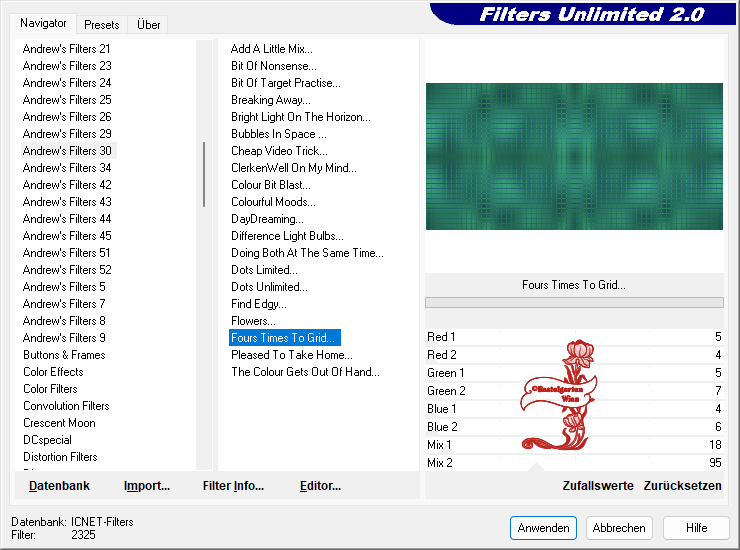Pick the Add A Little Mix... filter

point(271,49)
